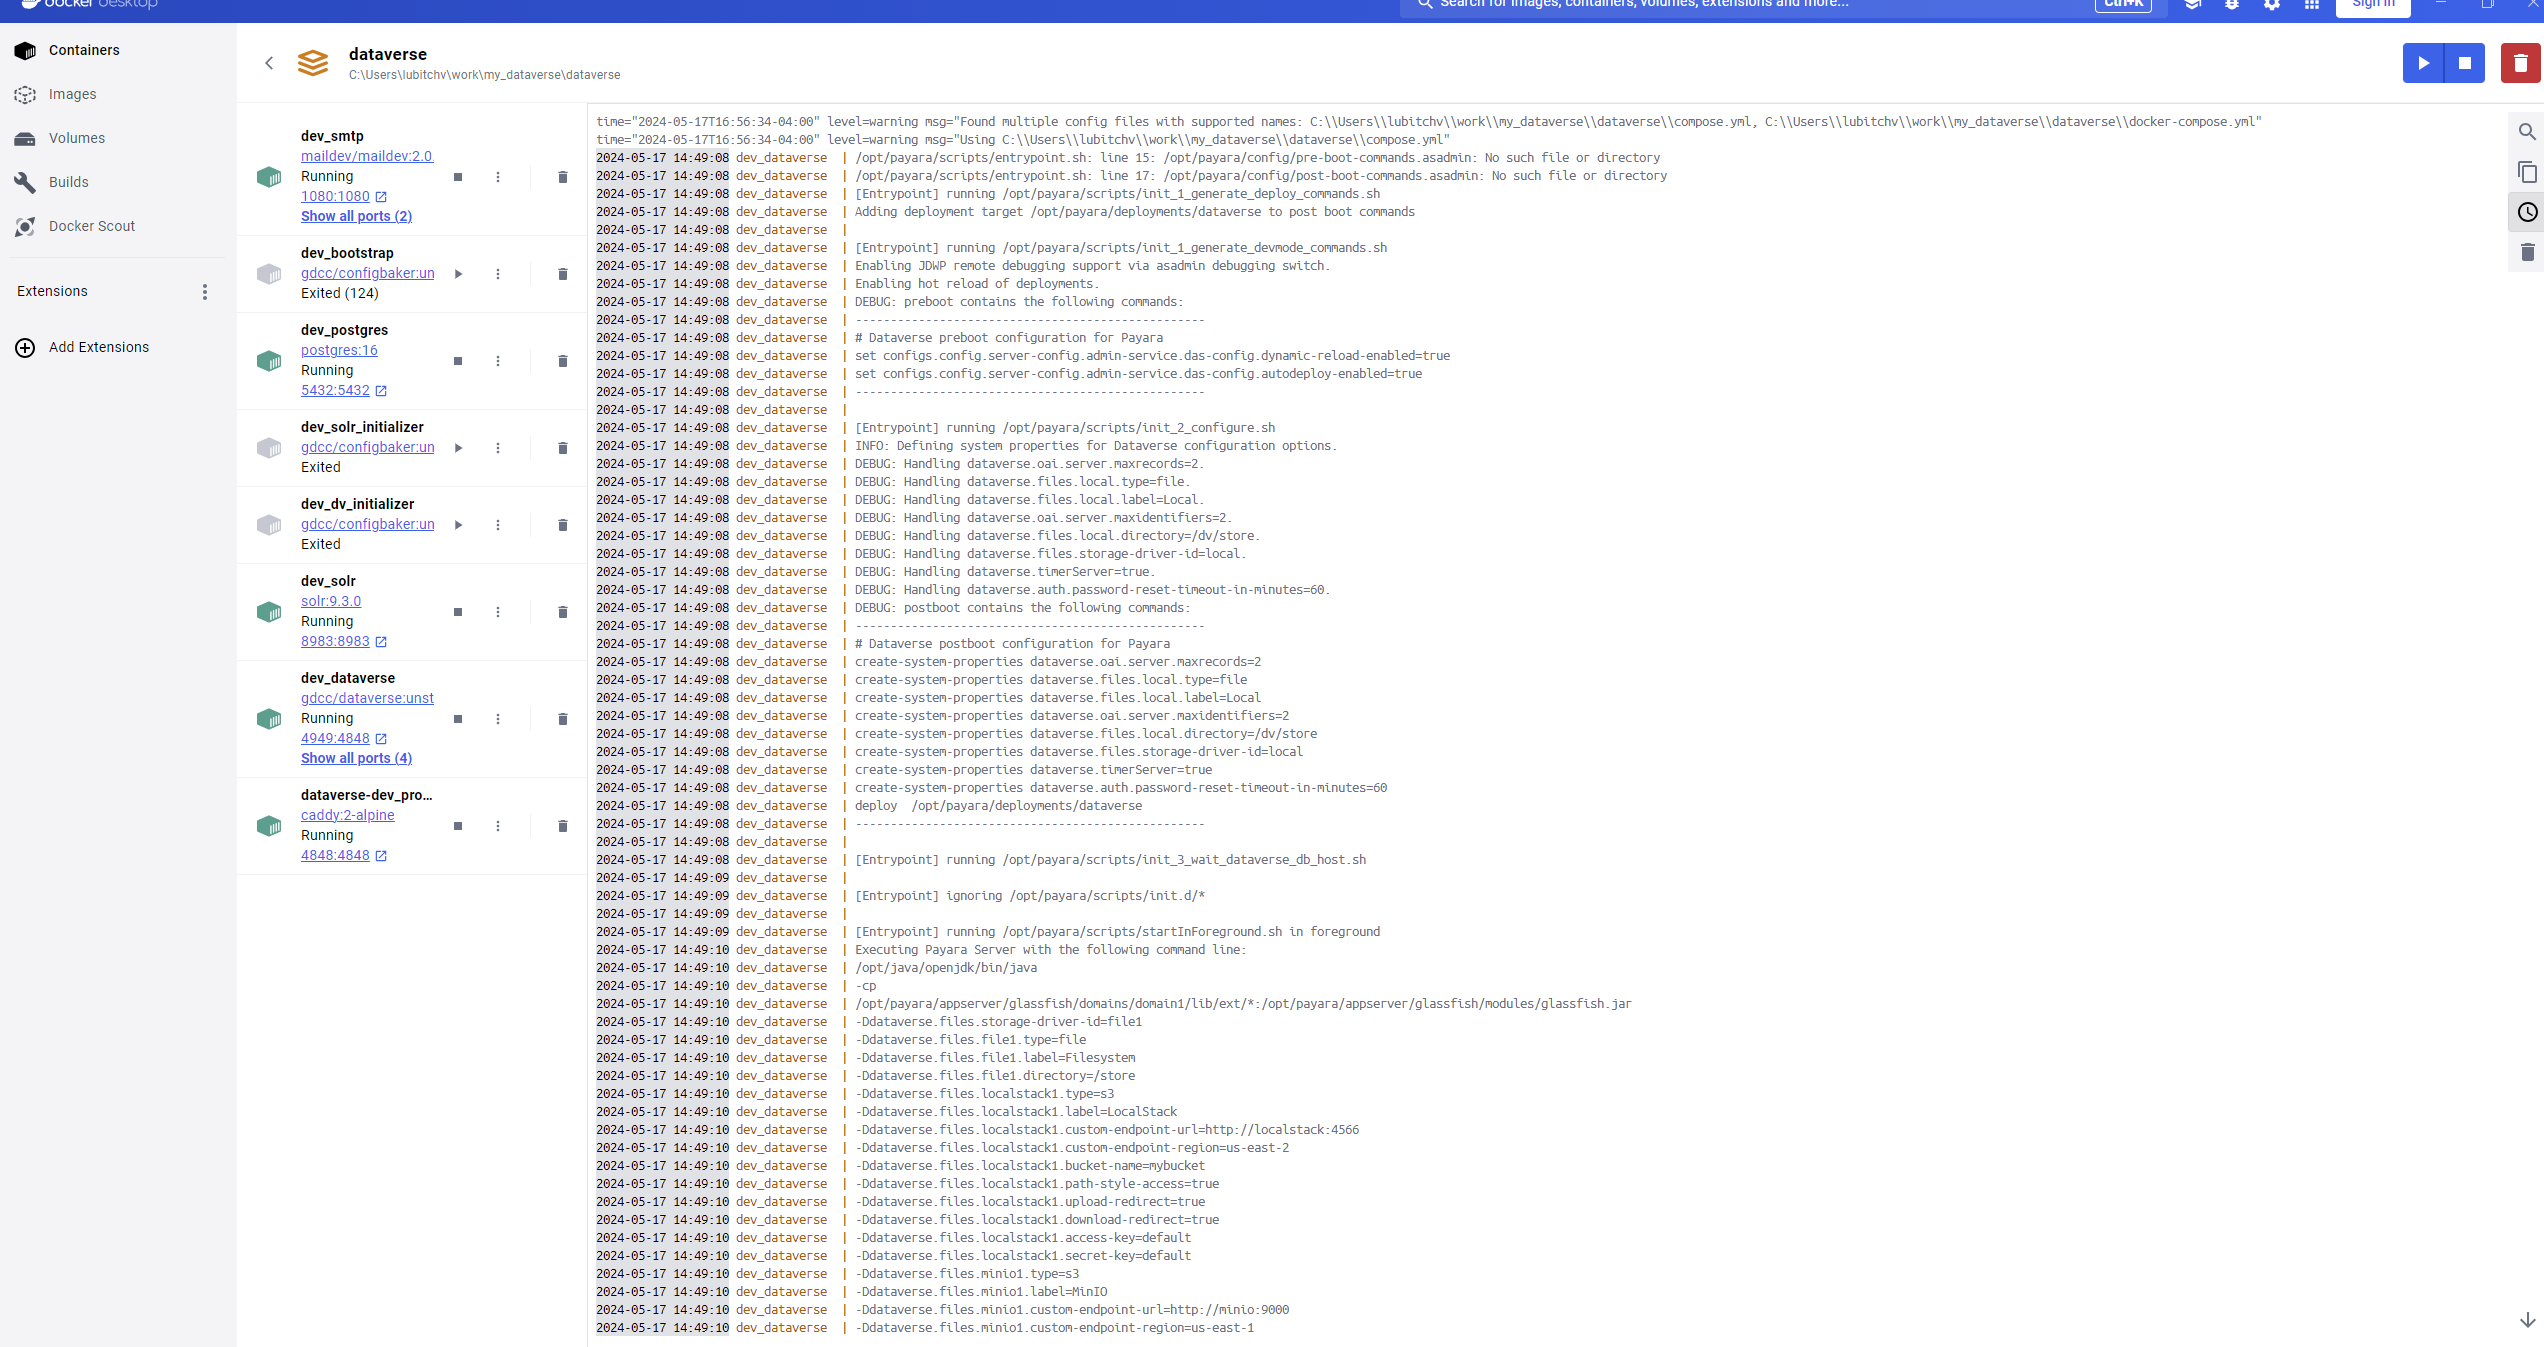Screen dimensions: 2544x1347
Task: Go to Images section
Action: click(72, 94)
